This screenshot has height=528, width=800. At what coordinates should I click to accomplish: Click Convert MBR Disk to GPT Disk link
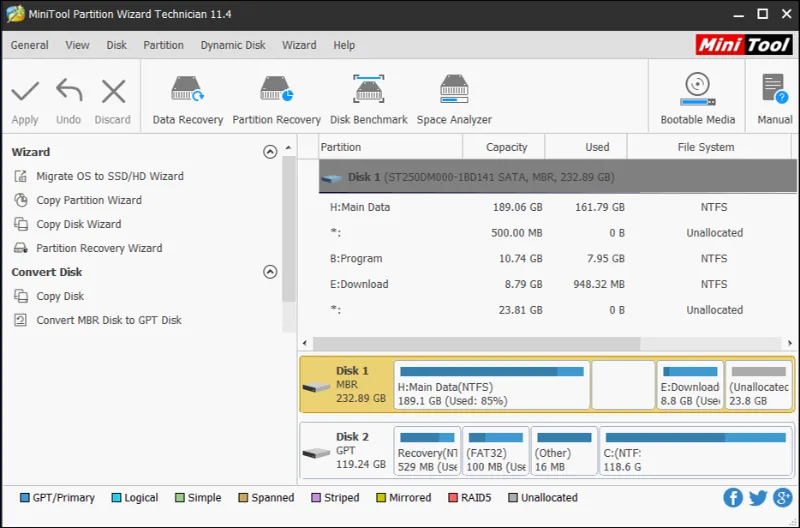109,320
